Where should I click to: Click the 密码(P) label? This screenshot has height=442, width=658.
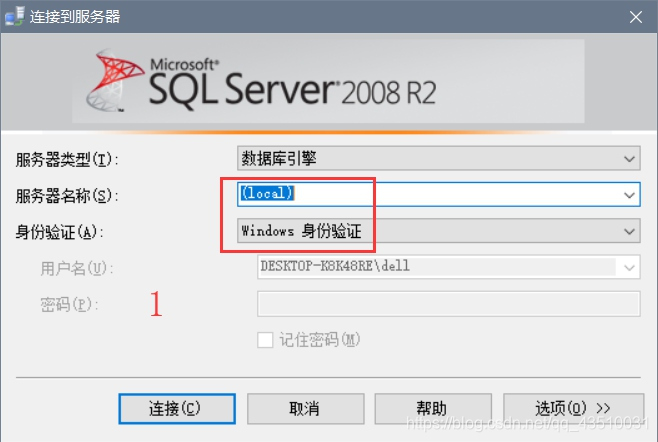point(69,305)
